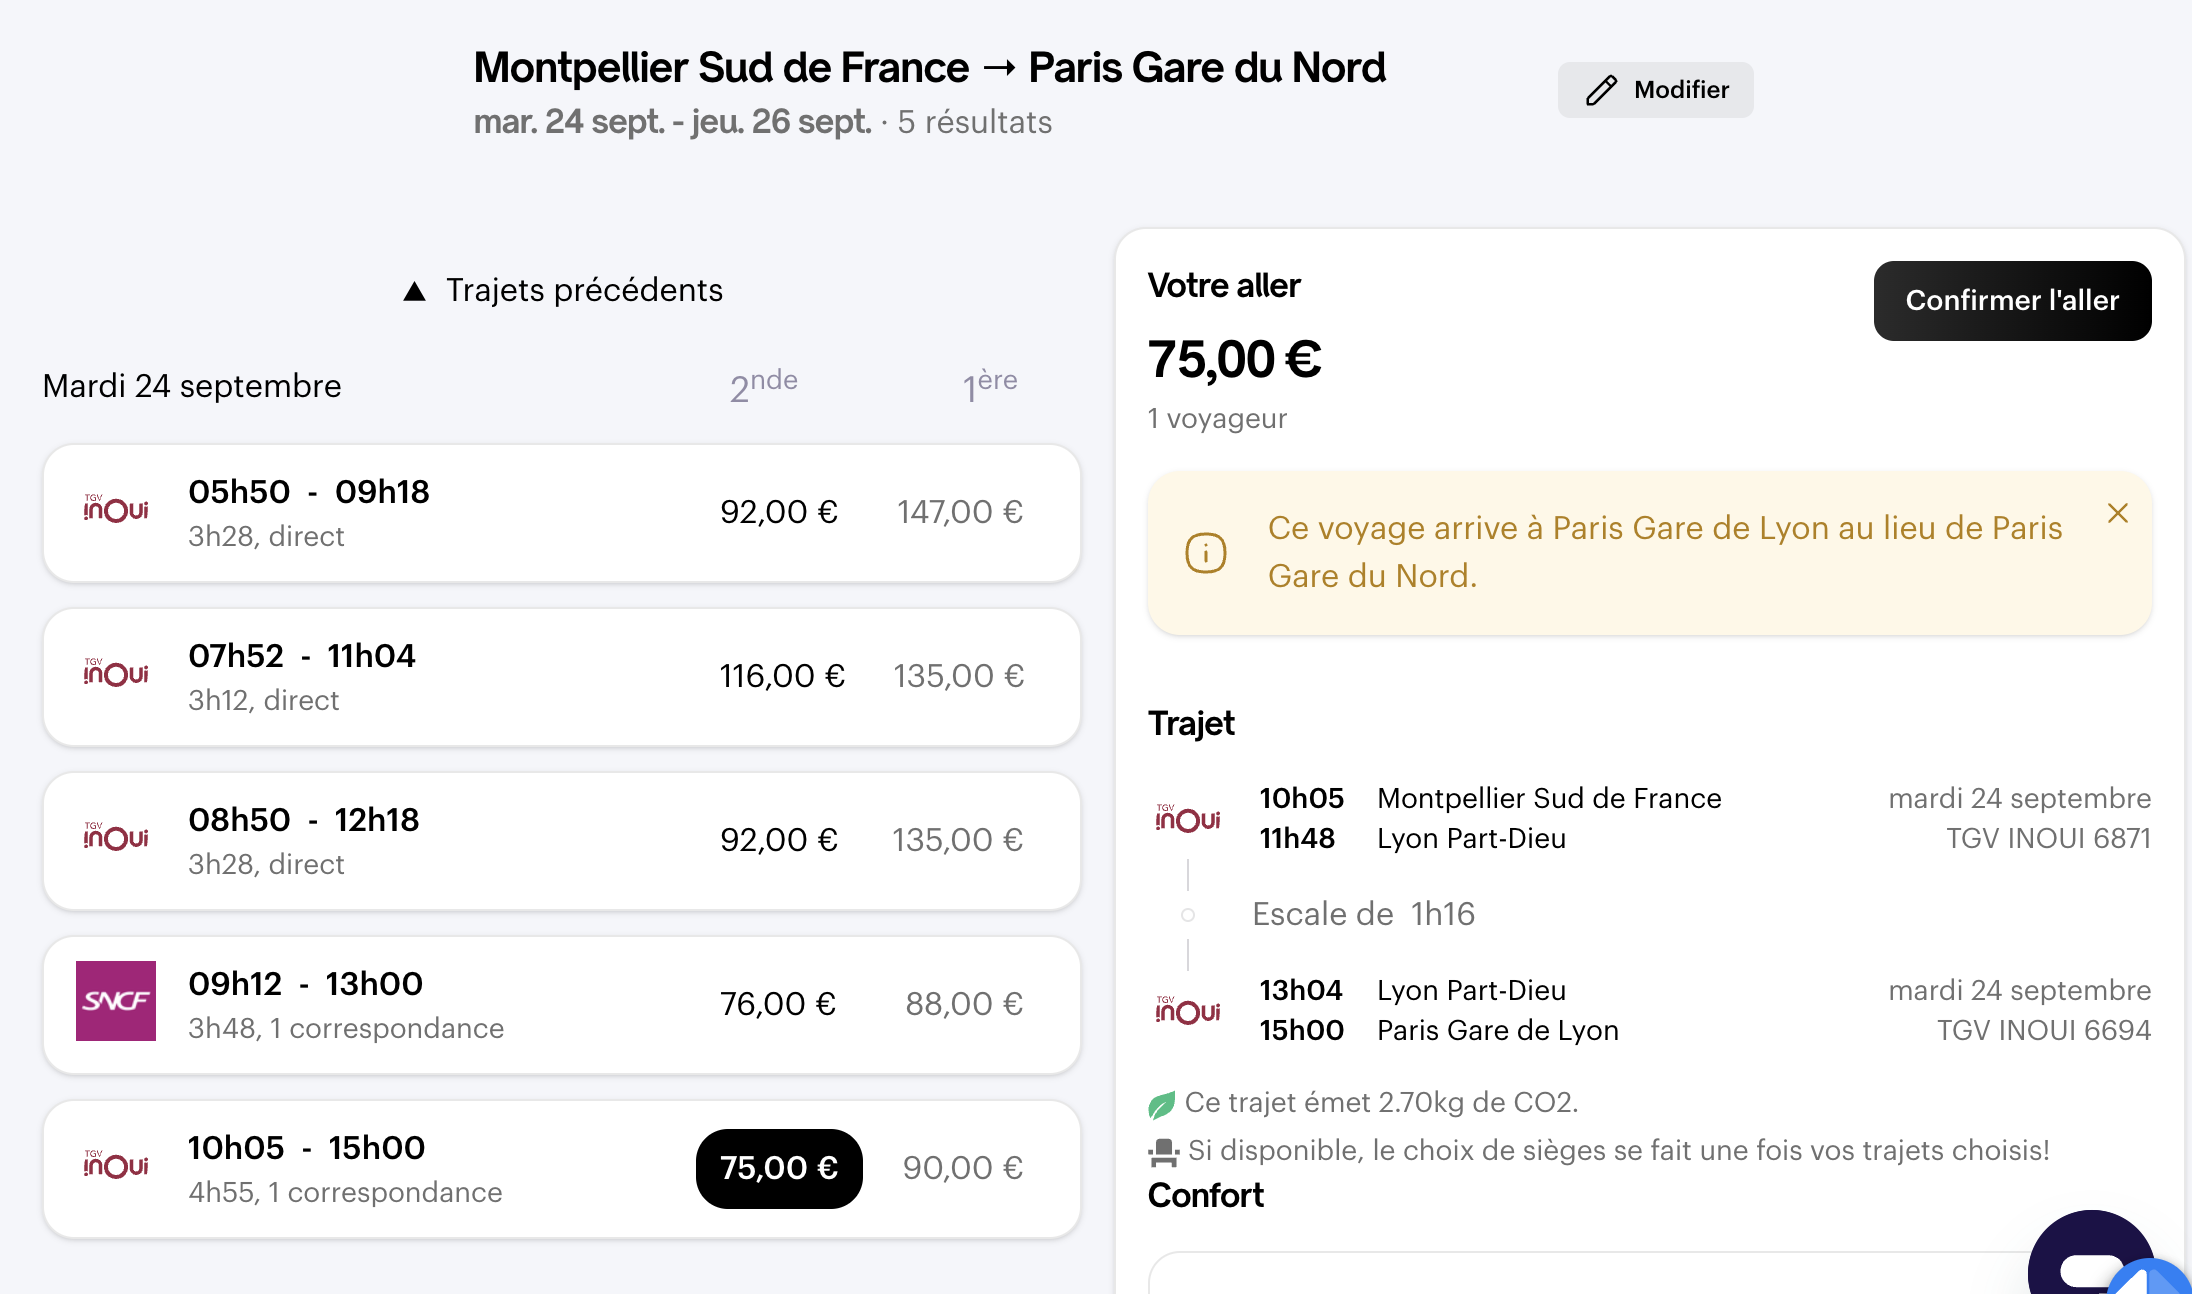
Task: Select 92,00 € second class for 05h50
Action: [x=779, y=512]
